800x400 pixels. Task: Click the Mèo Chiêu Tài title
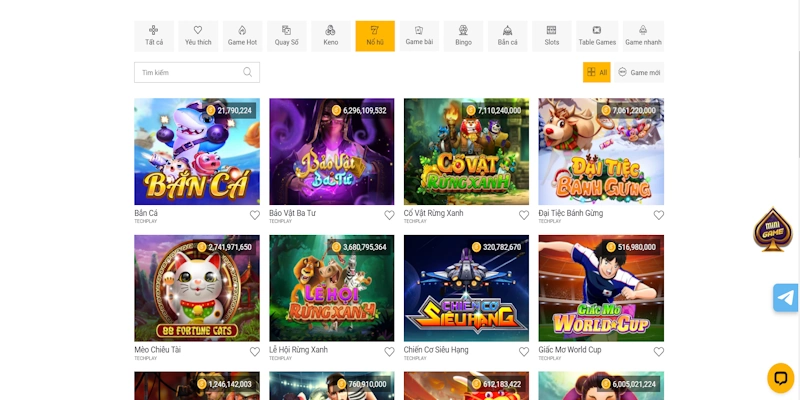tap(158, 350)
